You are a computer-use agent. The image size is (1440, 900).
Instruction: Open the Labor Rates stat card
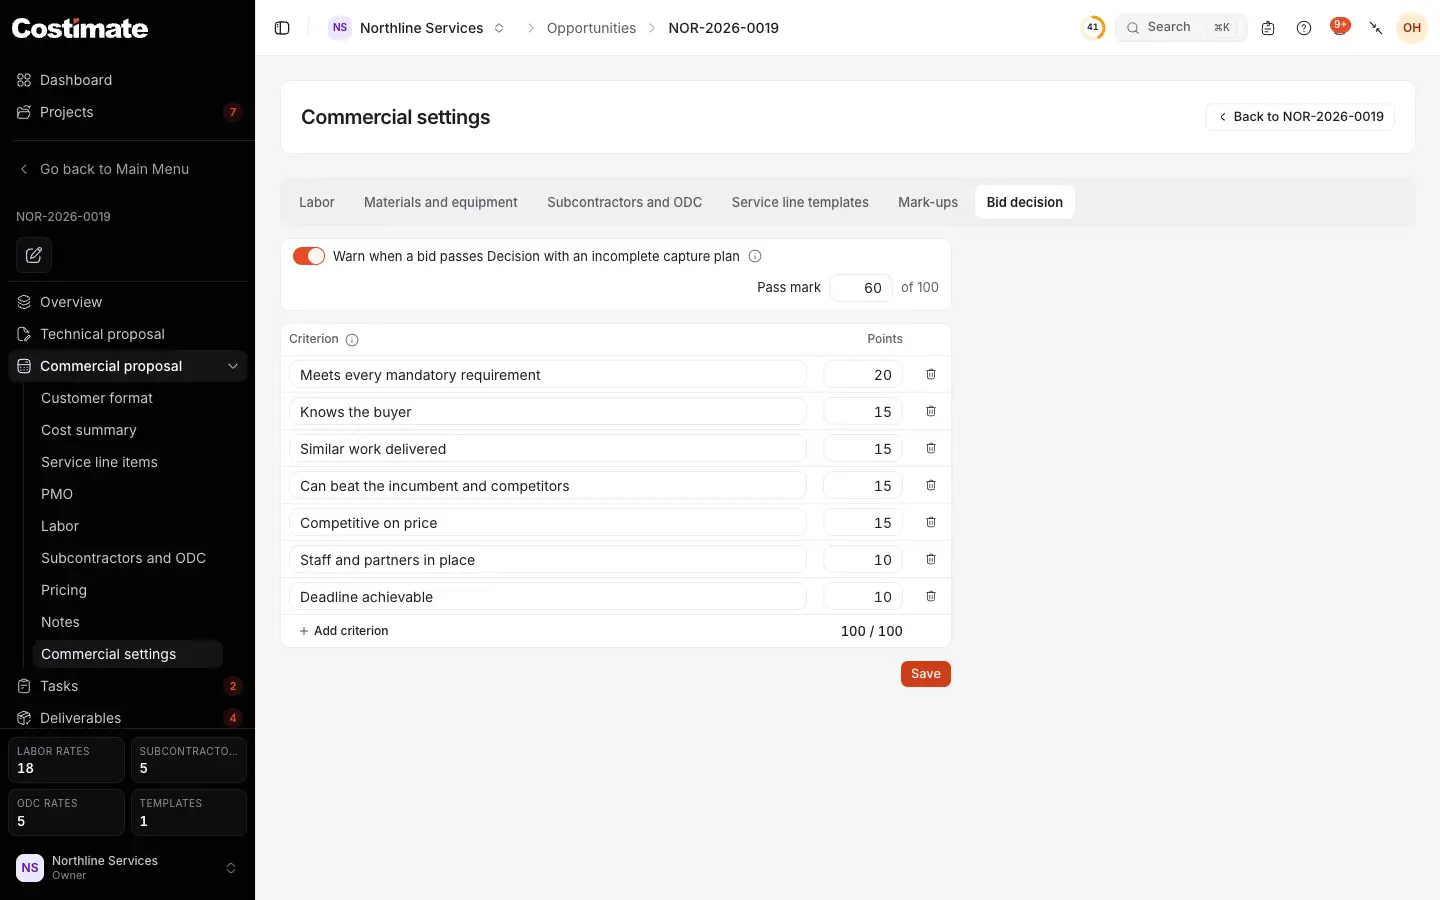[x=66, y=760]
